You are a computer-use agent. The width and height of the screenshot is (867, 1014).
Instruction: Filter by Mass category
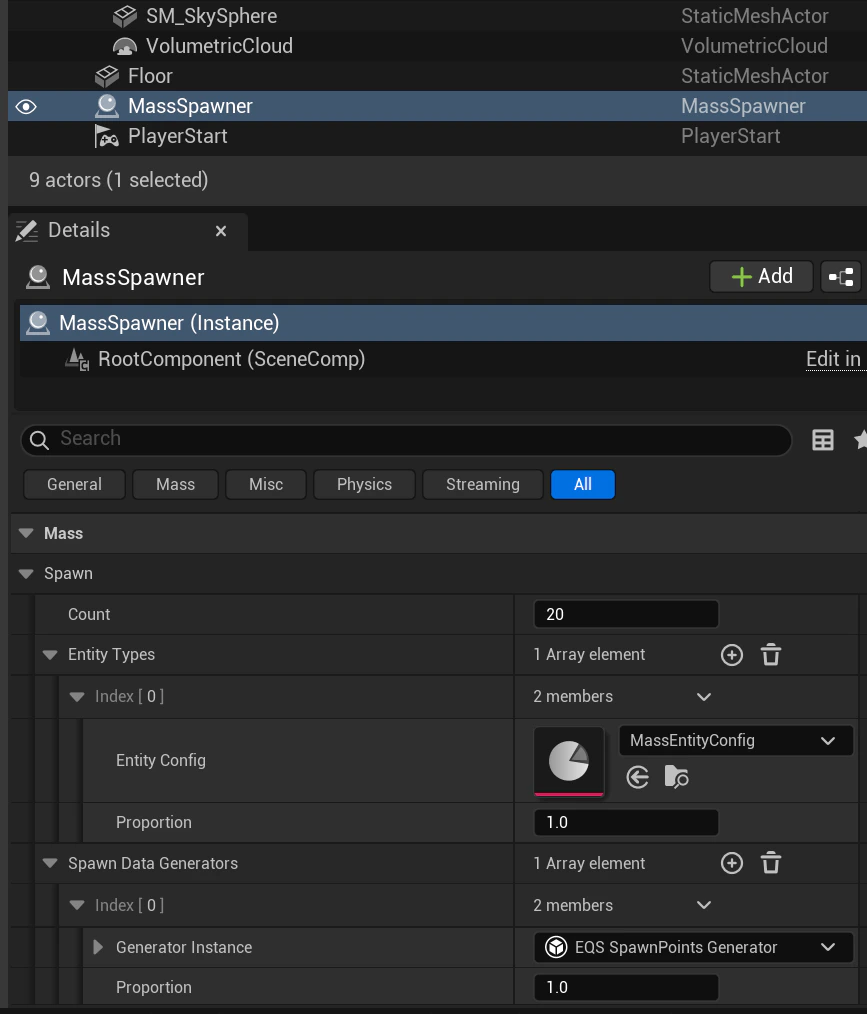coord(175,484)
